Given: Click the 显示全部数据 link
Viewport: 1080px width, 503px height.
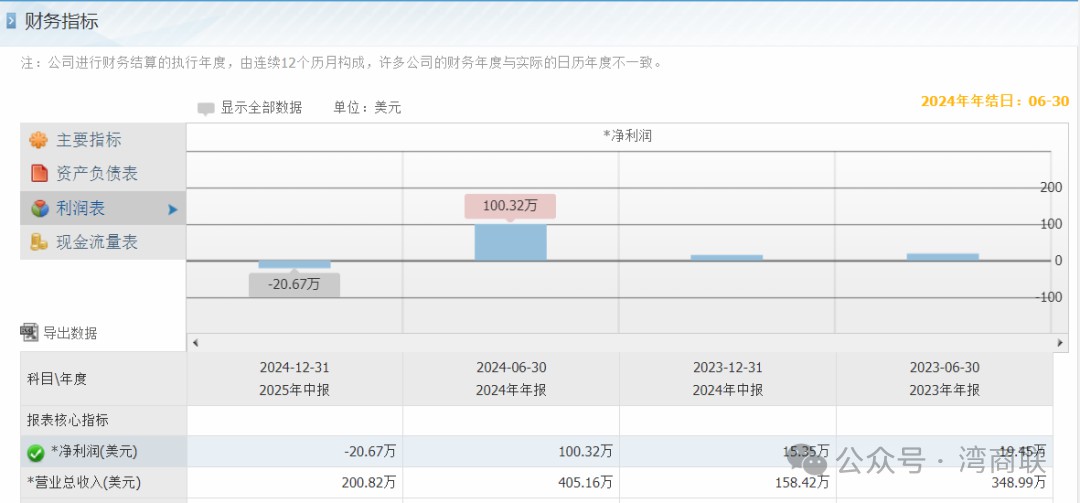Looking at the screenshot, I should pos(261,107).
